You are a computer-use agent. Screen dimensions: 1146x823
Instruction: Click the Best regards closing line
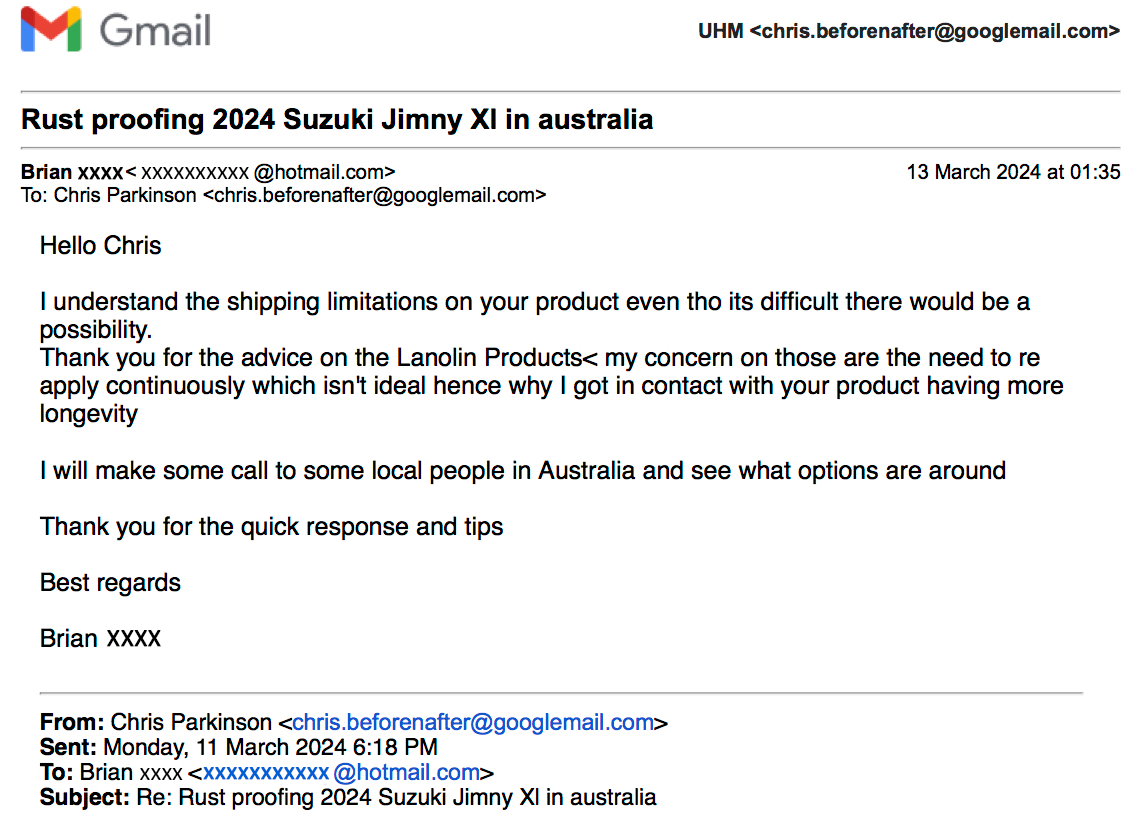coord(110,583)
